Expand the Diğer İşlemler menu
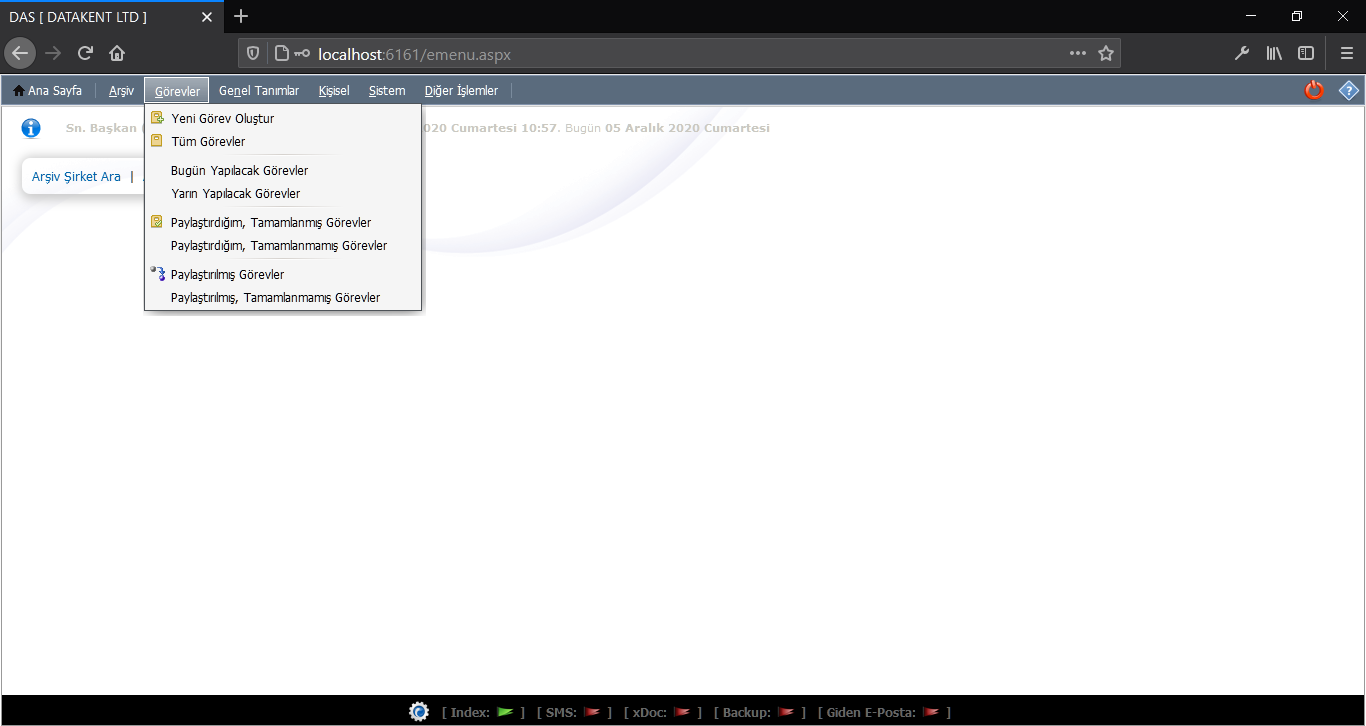Screen dimensions: 1366x726 point(461,91)
